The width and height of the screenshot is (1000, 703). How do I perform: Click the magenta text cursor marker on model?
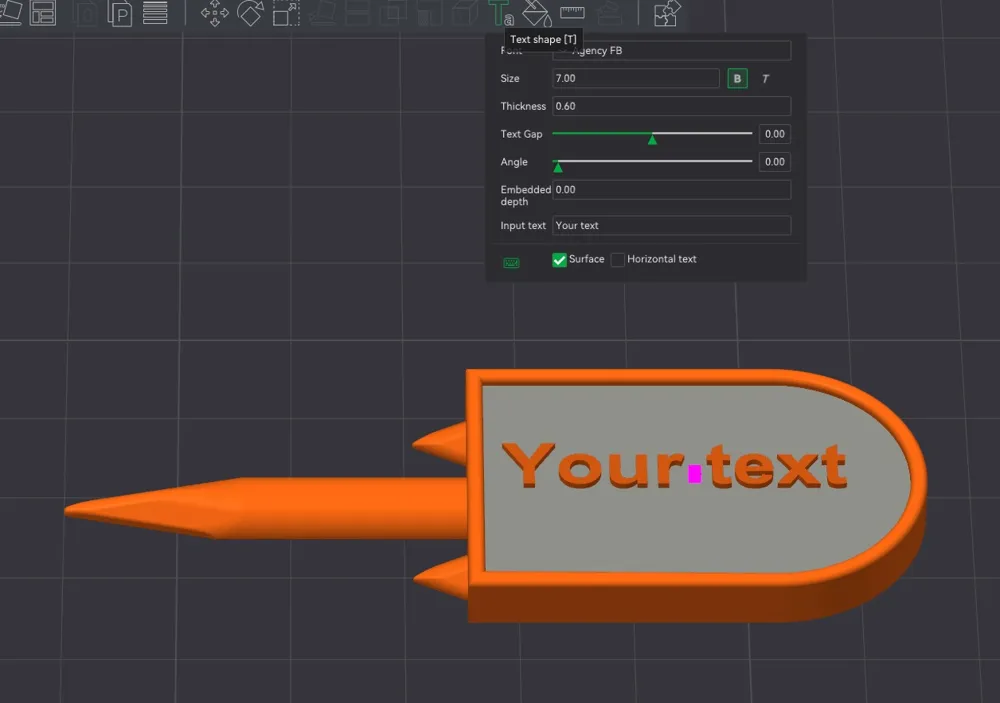tap(695, 473)
